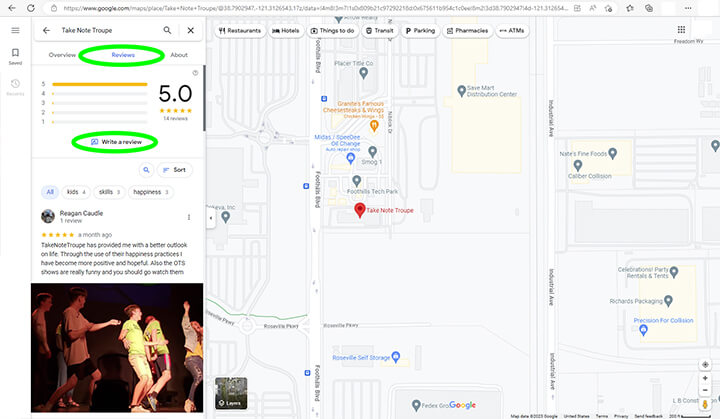This screenshot has height=419, width=720.
Task: Select the Midas / SpeeDee Oil Change pin
Action: pyautogui.click(x=350, y=159)
